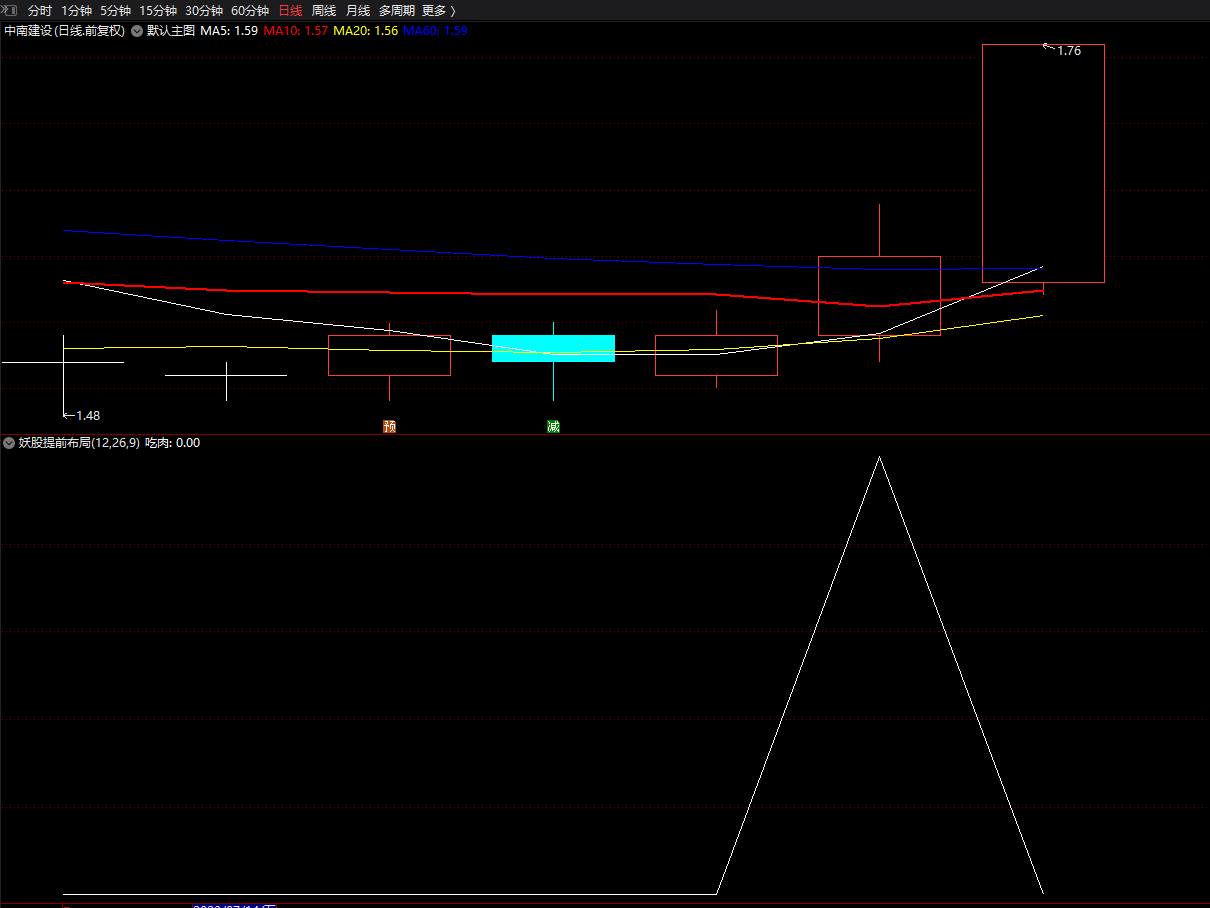The height and width of the screenshot is (908, 1210).
Task: Click the stock title 中南建设(日线.前复权)
Action: (x=64, y=31)
